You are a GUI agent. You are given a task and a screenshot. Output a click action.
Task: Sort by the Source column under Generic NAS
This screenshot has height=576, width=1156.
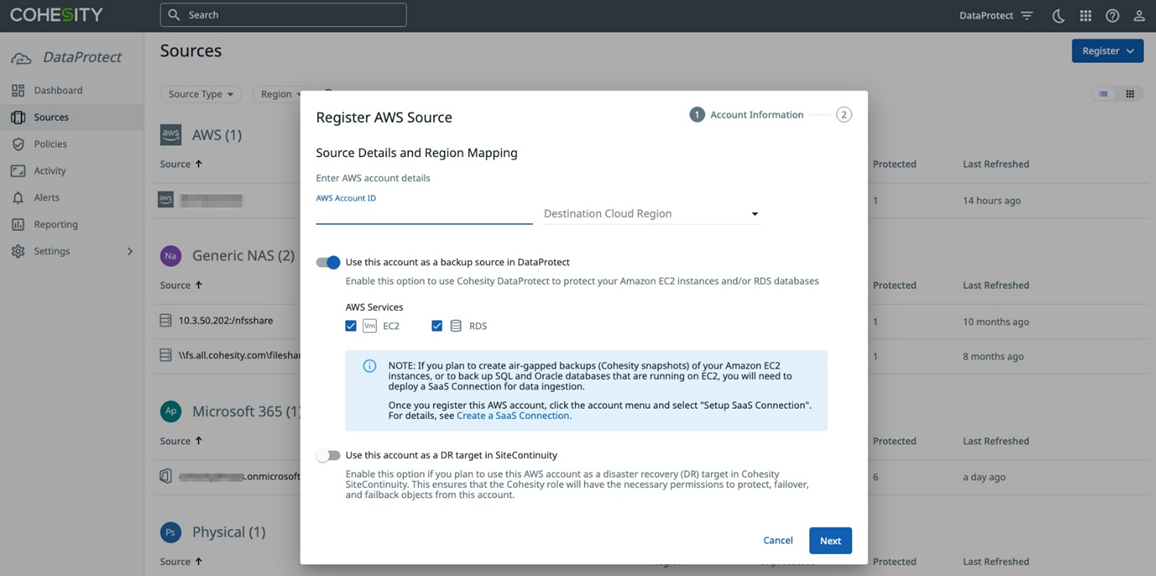tap(181, 285)
